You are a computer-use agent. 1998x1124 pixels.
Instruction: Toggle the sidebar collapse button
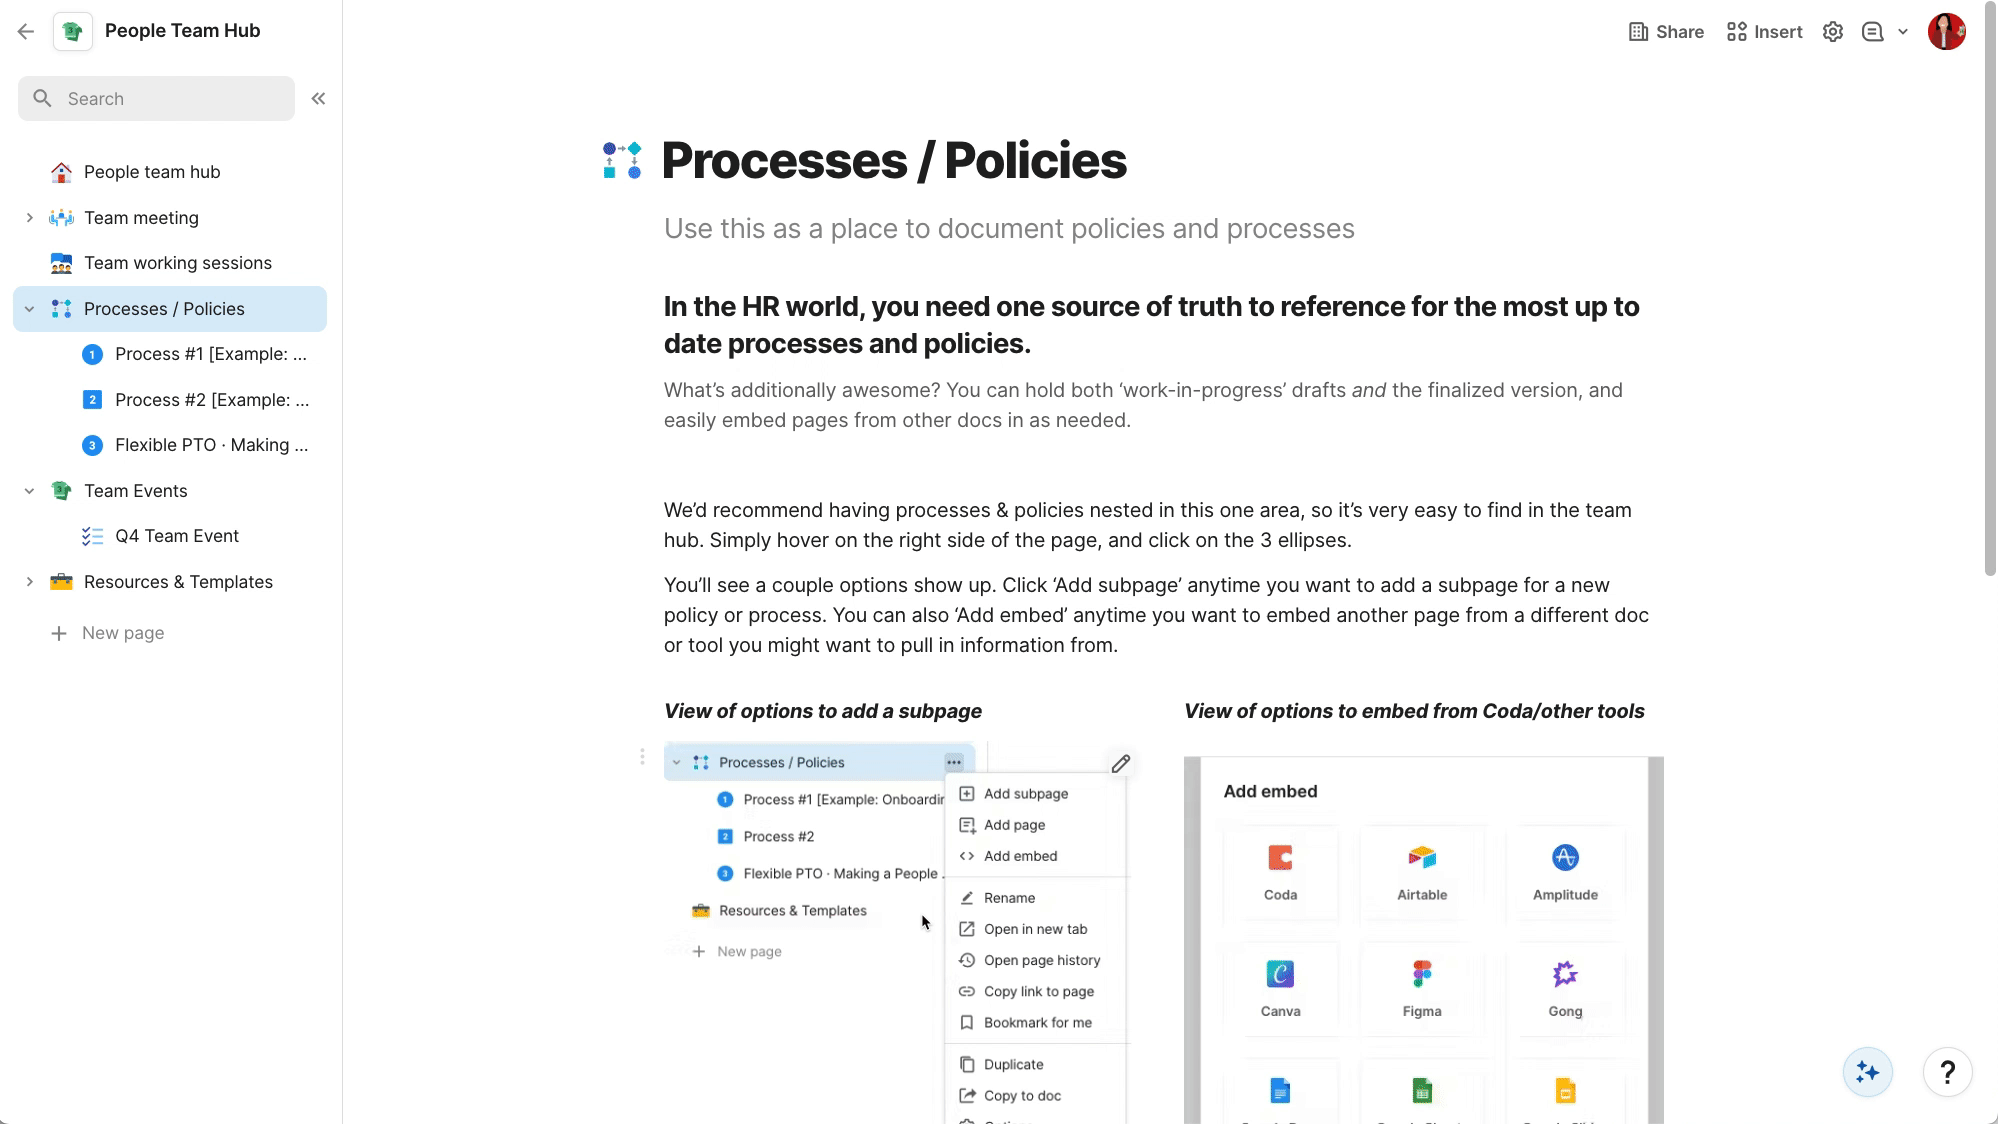[x=317, y=99]
